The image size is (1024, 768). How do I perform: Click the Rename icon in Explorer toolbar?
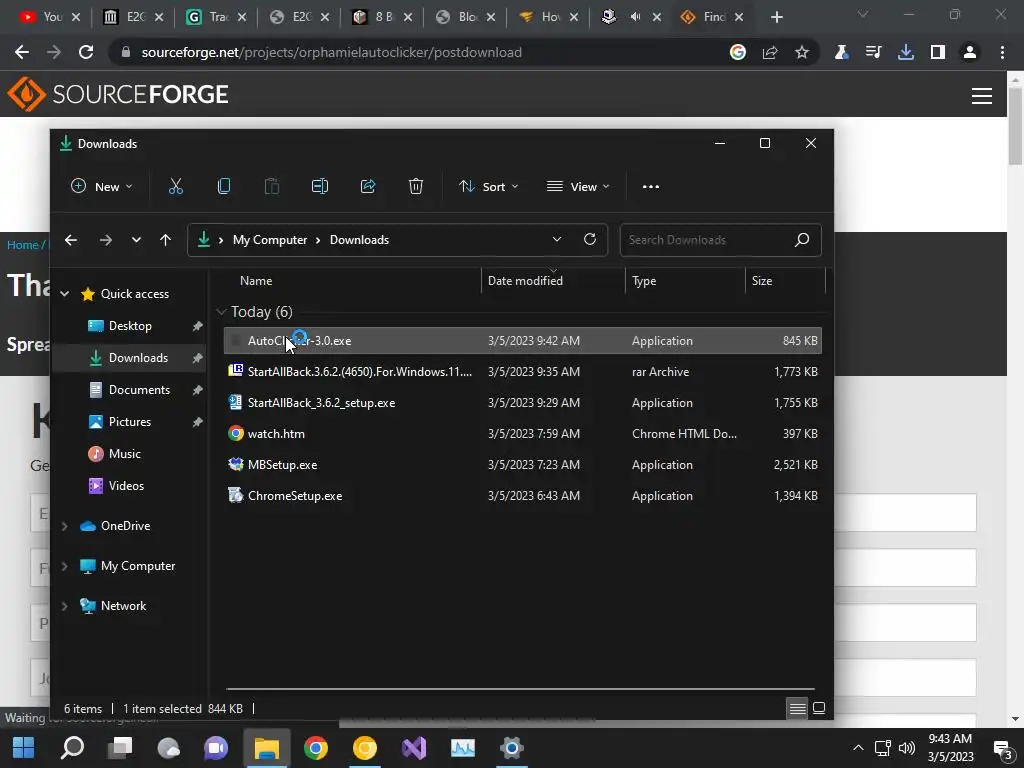(x=320, y=187)
